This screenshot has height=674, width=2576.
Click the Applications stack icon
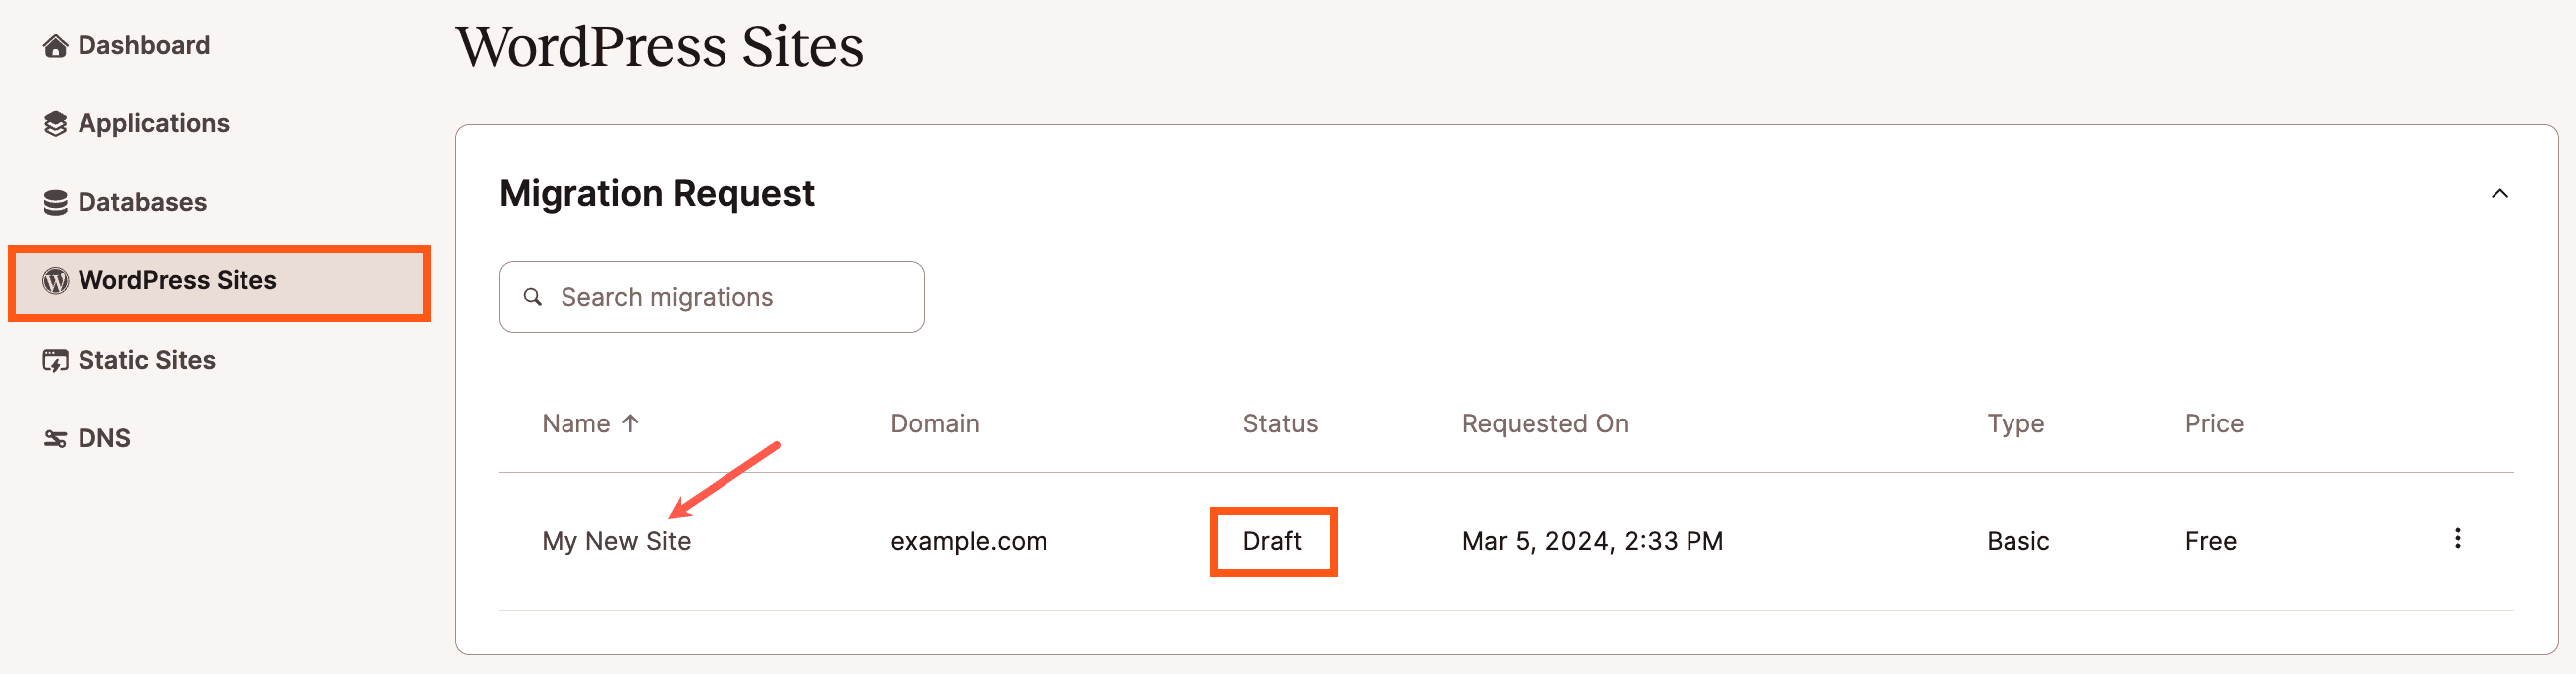click(x=54, y=123)
